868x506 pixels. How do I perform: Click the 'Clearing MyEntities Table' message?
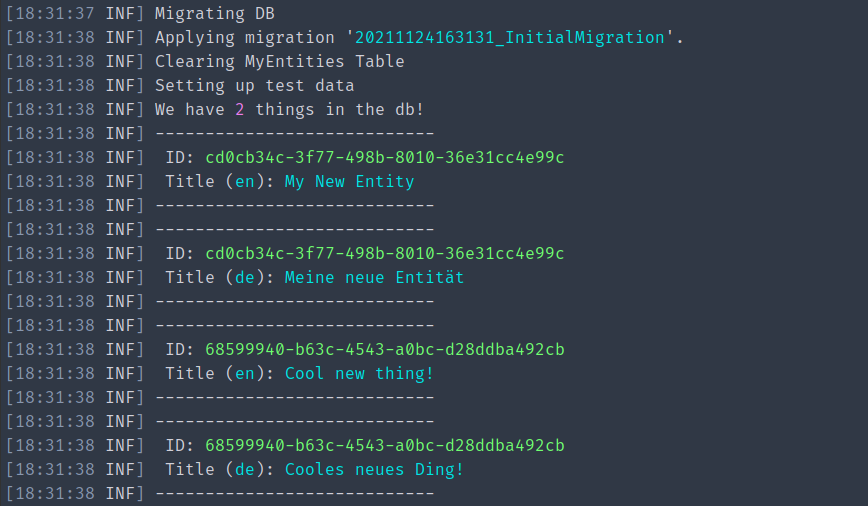pos(279,61)
